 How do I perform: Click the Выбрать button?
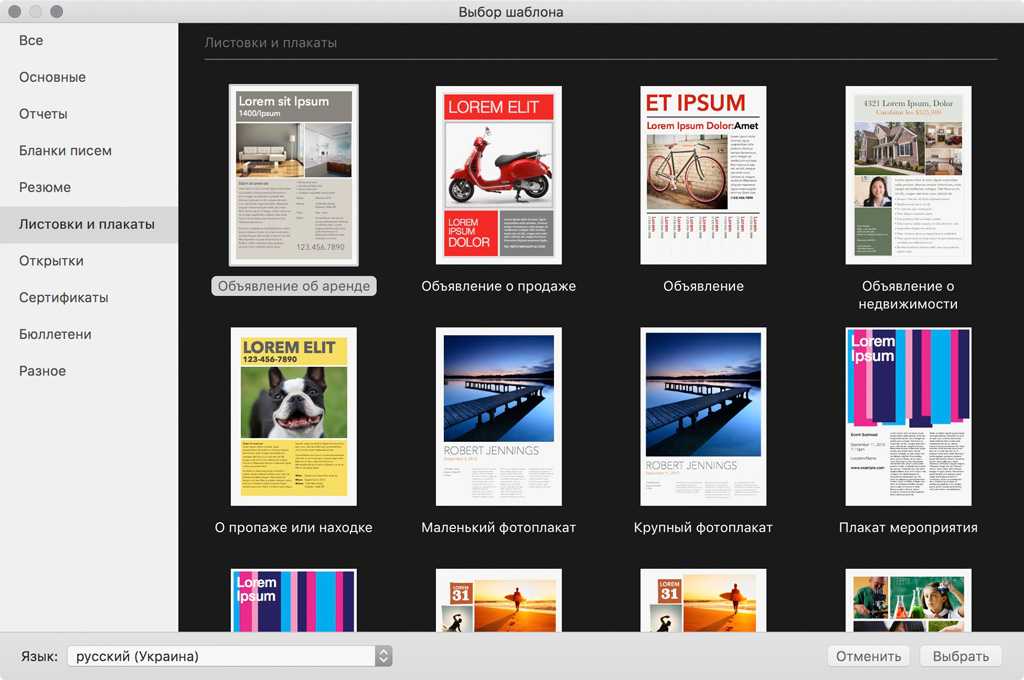click(x=960, y=656)
